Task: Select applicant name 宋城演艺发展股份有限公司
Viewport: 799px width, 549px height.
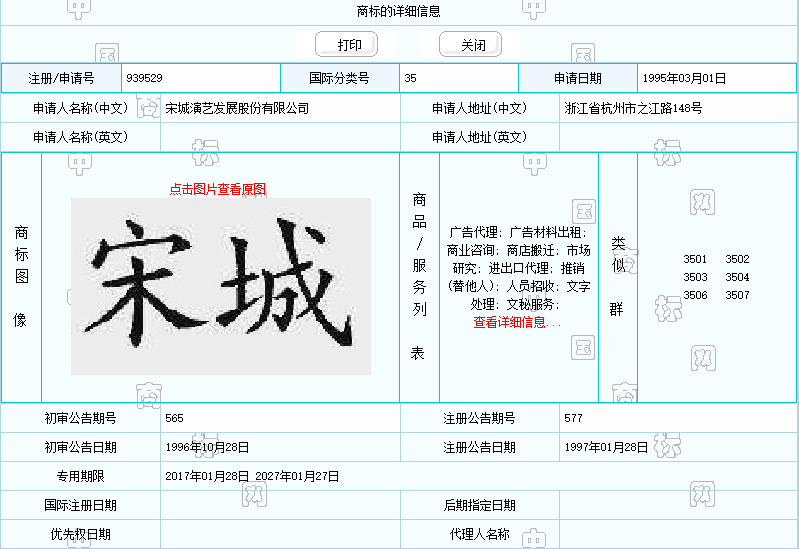Action: coord(237,108)
